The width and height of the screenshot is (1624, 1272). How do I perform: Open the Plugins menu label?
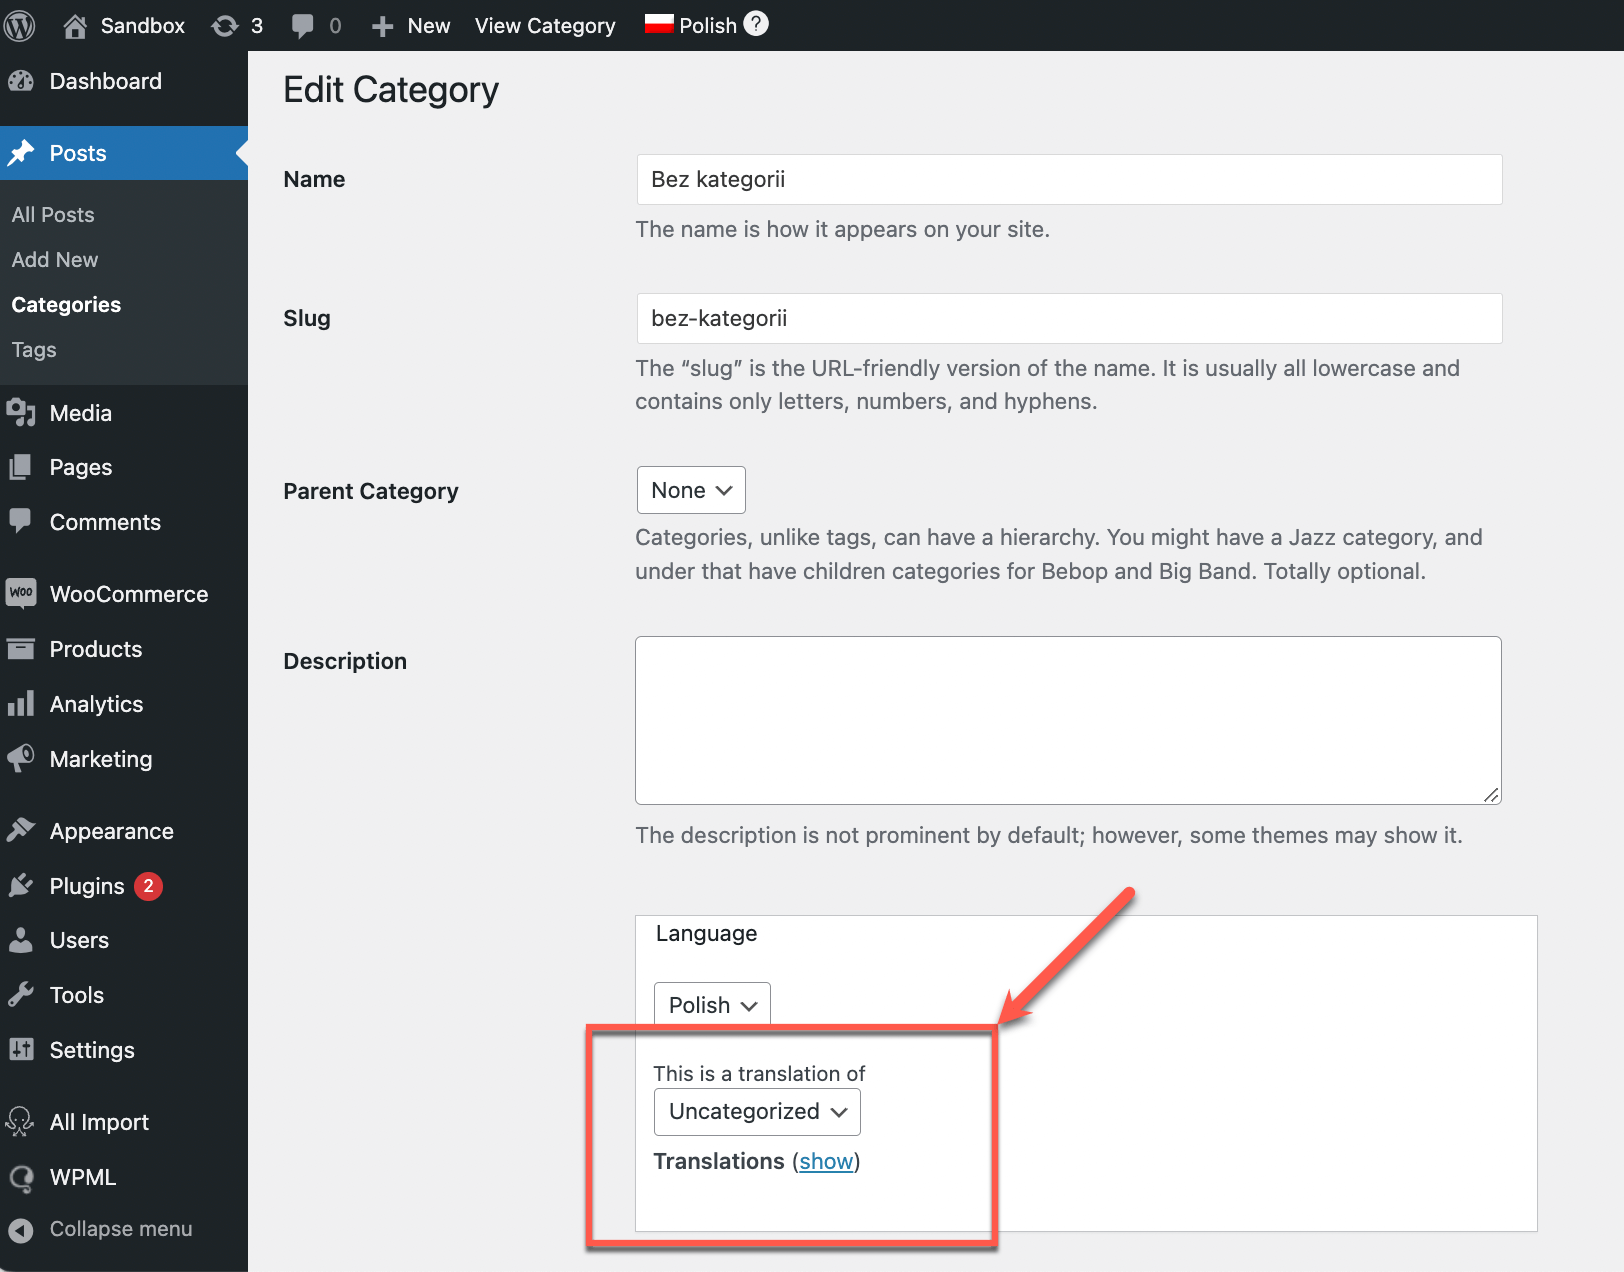tap(87, 886)
